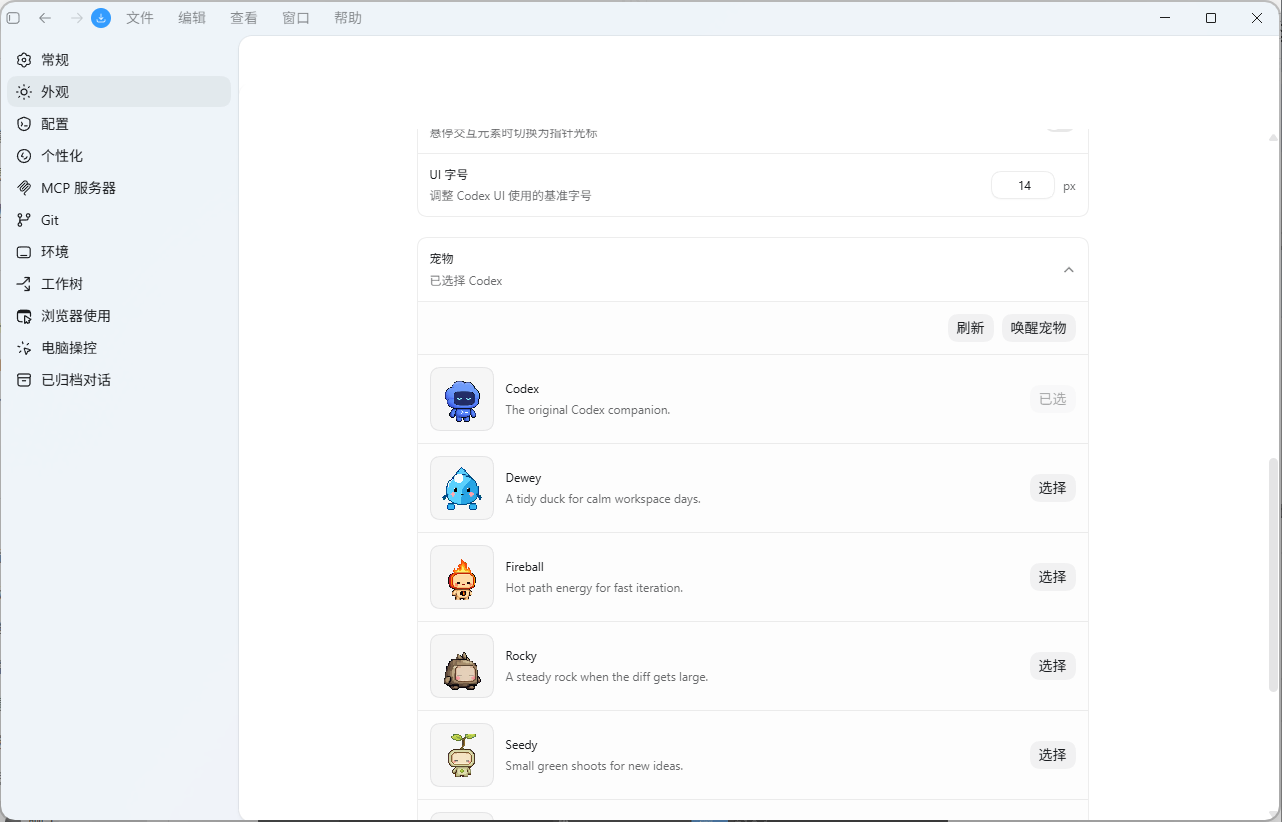Click the 电脑操控 cursor icon
This screenshot has width=1282, height=822.
(x=24, y=348)
